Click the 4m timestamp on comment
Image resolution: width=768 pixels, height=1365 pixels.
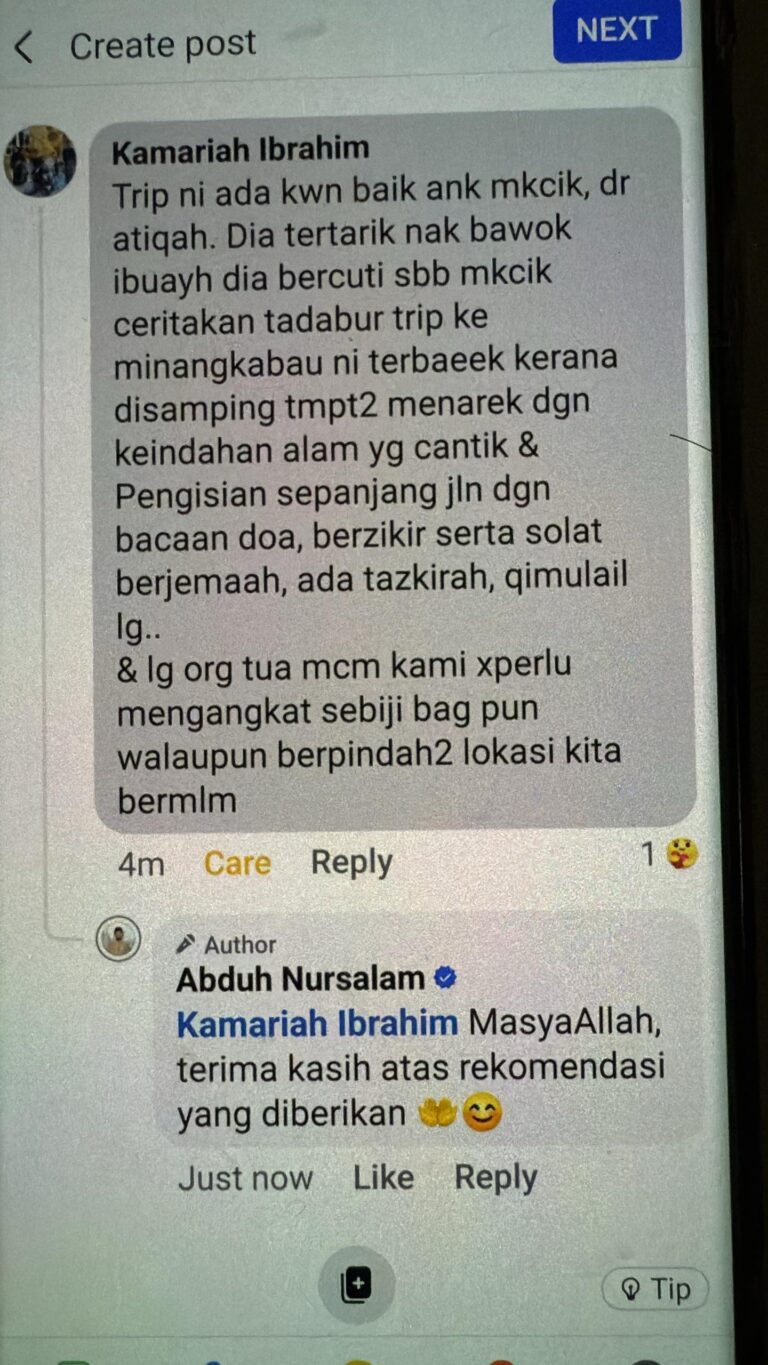141,864
